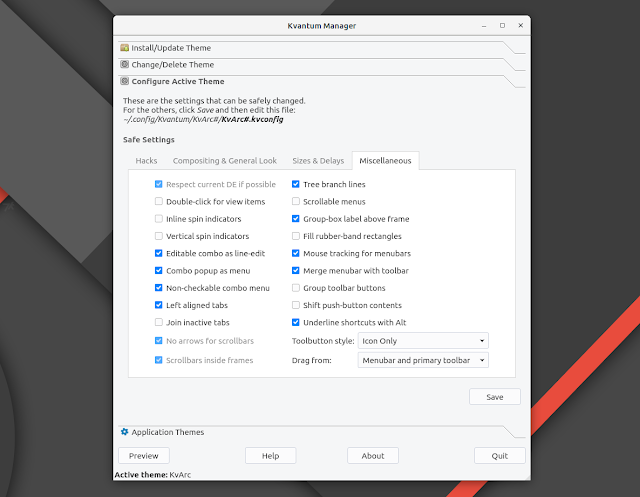The height and width of the screenshot is (497, 640).
Task: Switch to the Hacks tab
Action: click(147, 160)
